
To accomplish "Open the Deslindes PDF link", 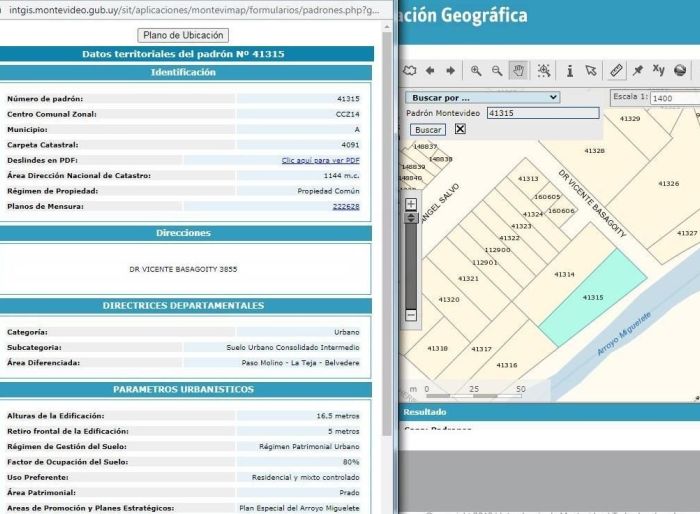I will 321,160.
